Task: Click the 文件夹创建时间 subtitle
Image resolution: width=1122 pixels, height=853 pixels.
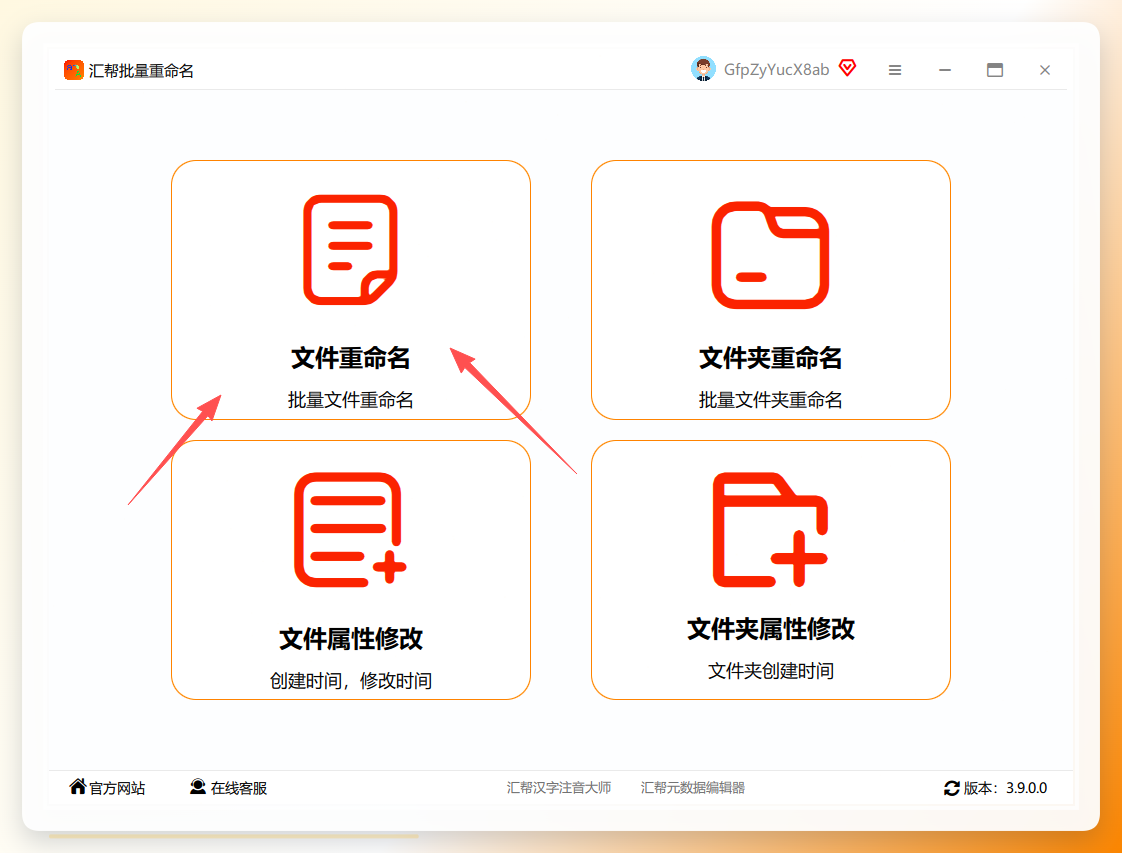Action: coord(771,671)
